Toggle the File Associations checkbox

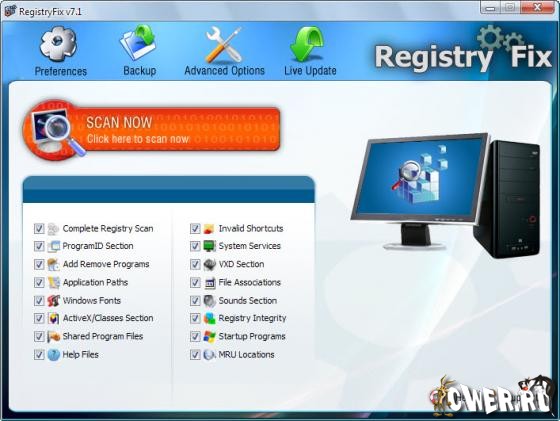(x=195, y=283)
